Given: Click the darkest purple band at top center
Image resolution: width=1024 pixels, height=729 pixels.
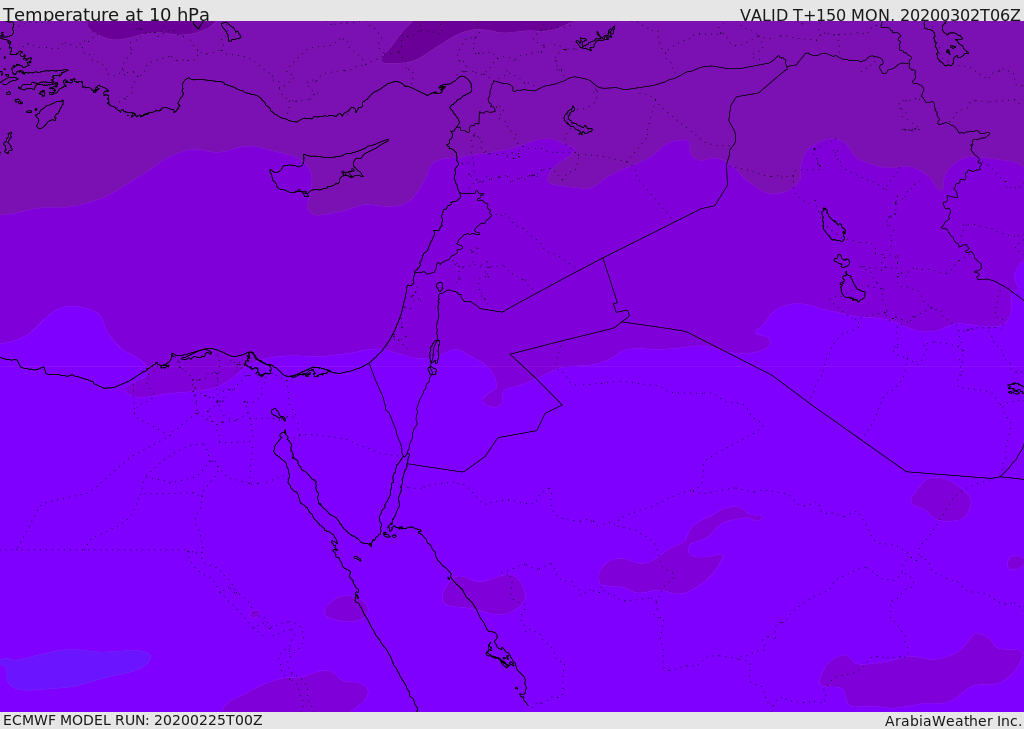Looking at the screenshot, I should pos(470,38).
